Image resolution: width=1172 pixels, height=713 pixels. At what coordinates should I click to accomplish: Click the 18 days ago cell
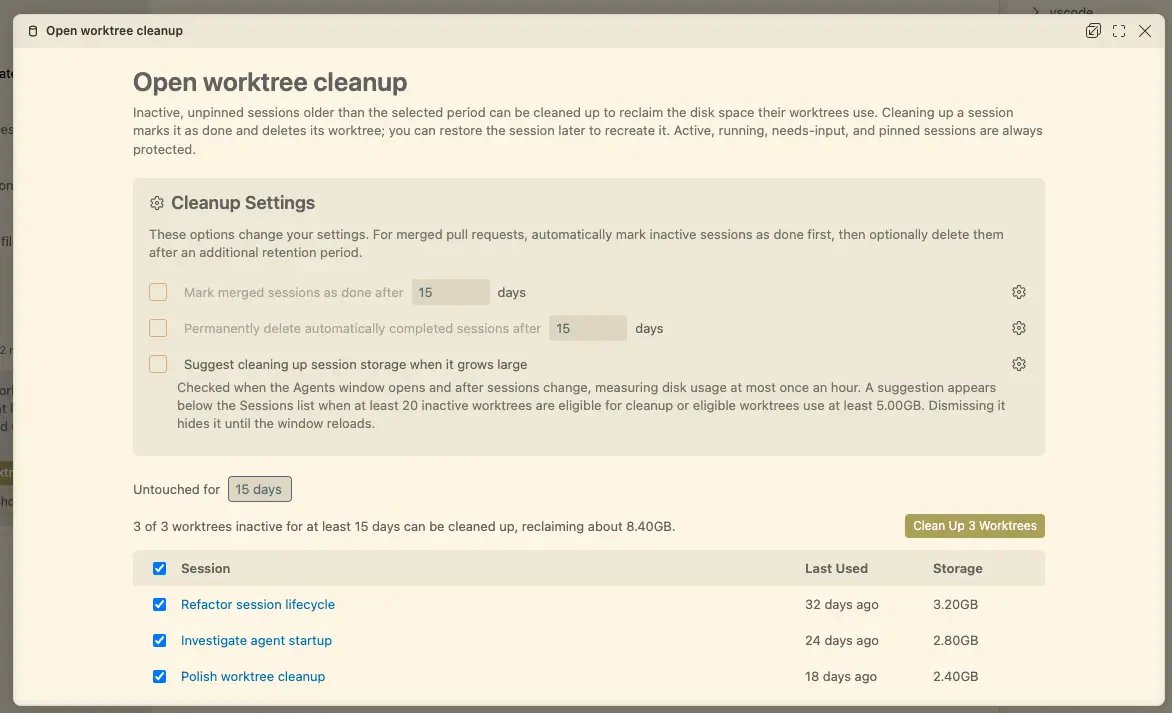[841, 676]
